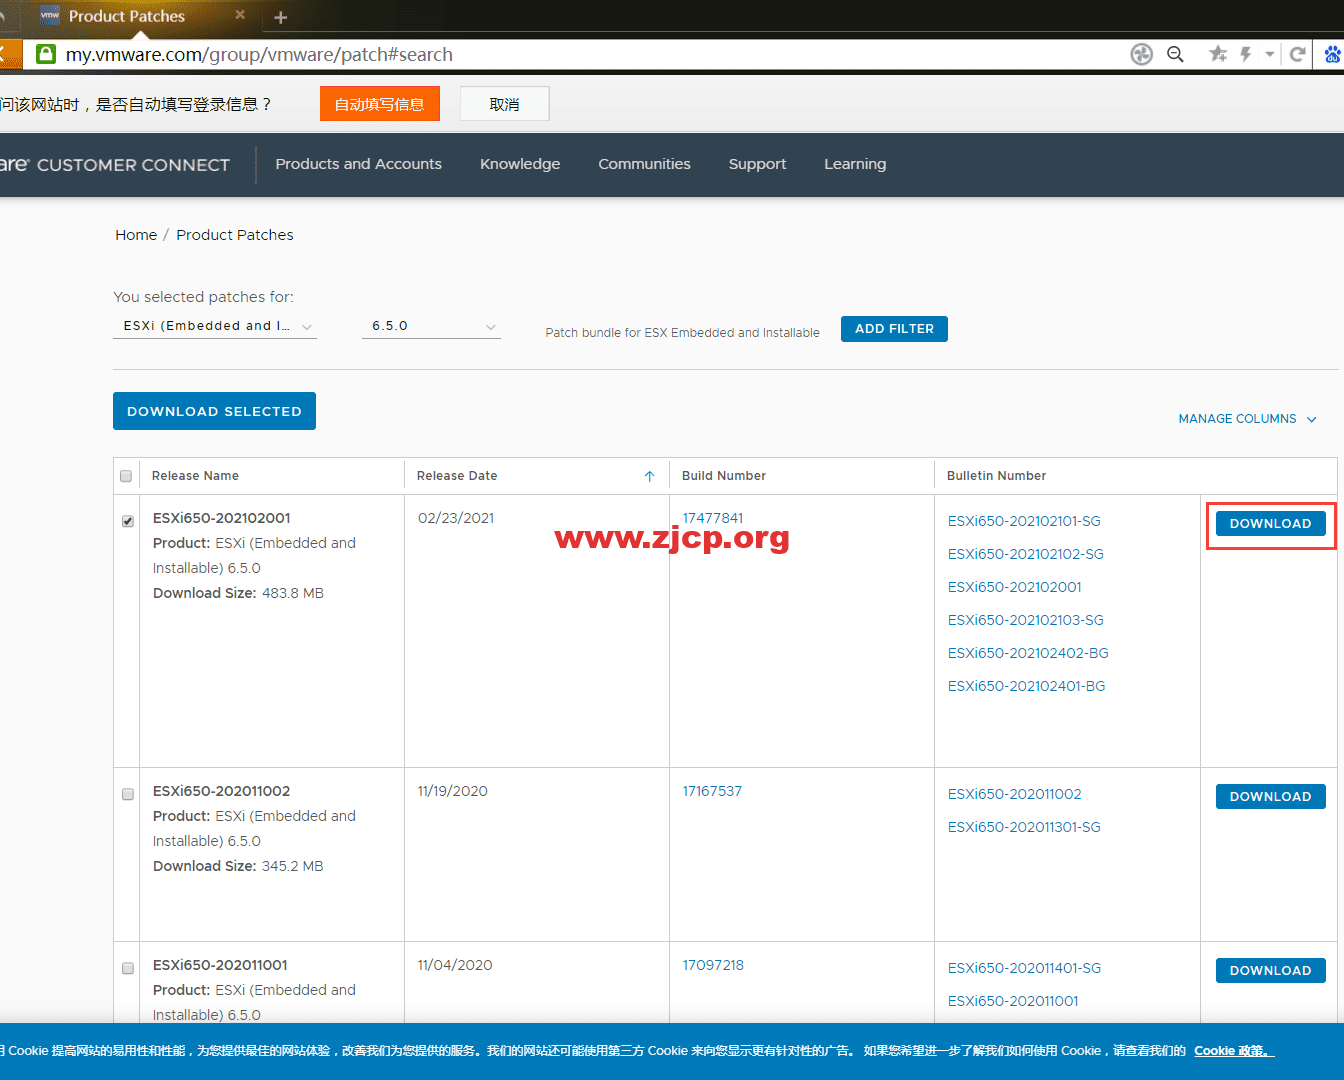This screenshot has width=1344, height=1080.
Task: Reload the page with refresh icon
Action: [x=1297, y=54]
